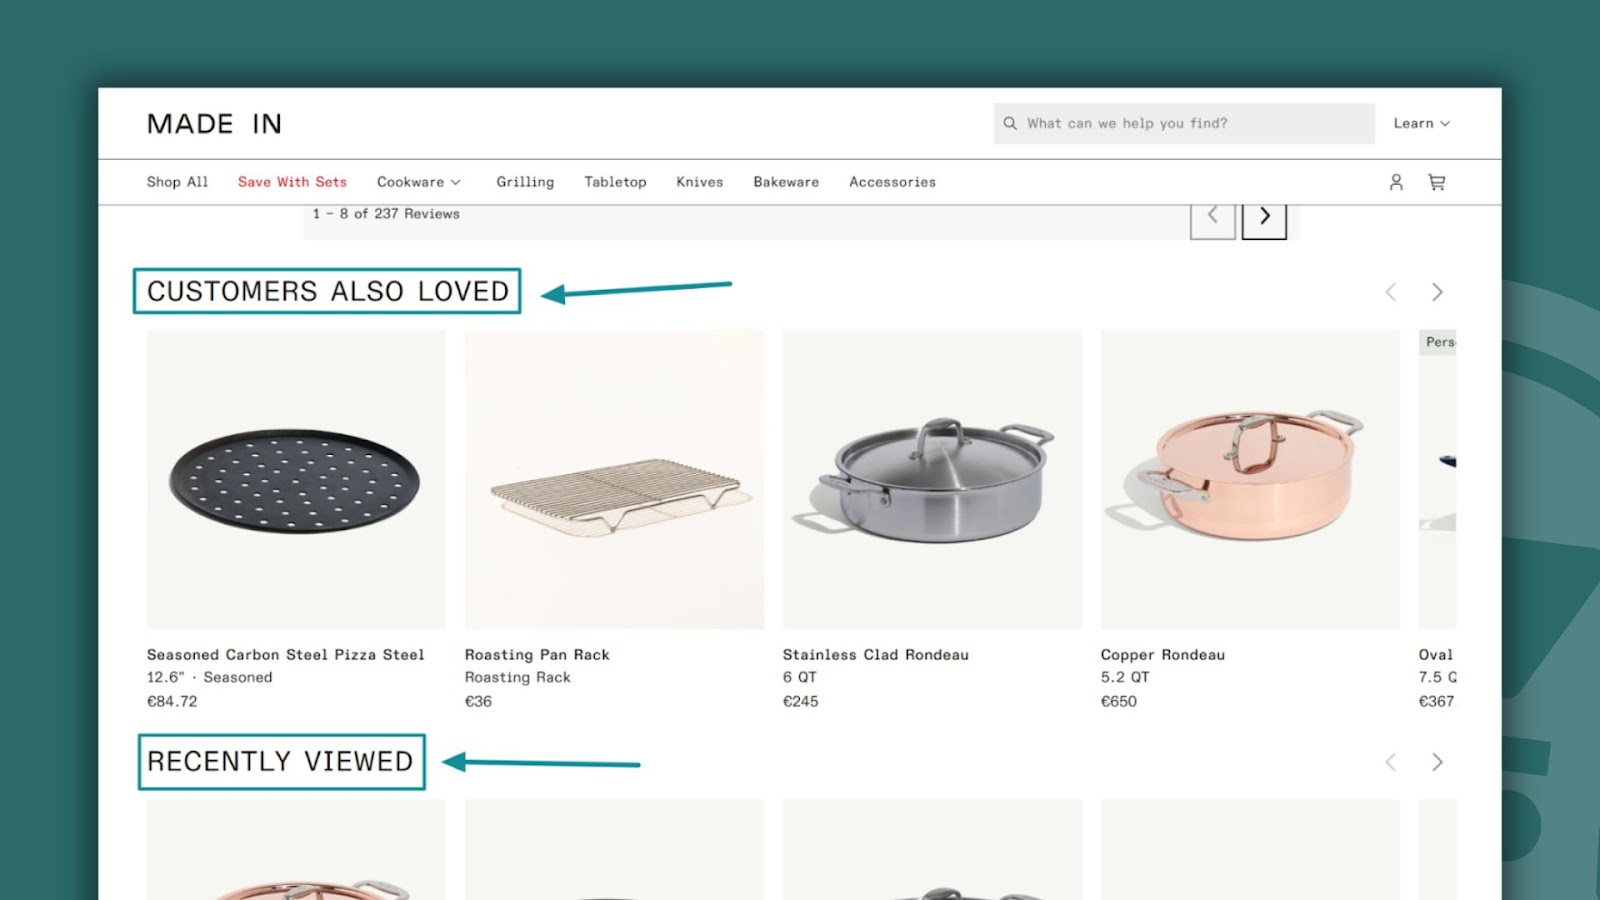Viewport: 1600px width, 900px height.
Task: Open Accessories menu item
Action: click(x=892, y=182)
